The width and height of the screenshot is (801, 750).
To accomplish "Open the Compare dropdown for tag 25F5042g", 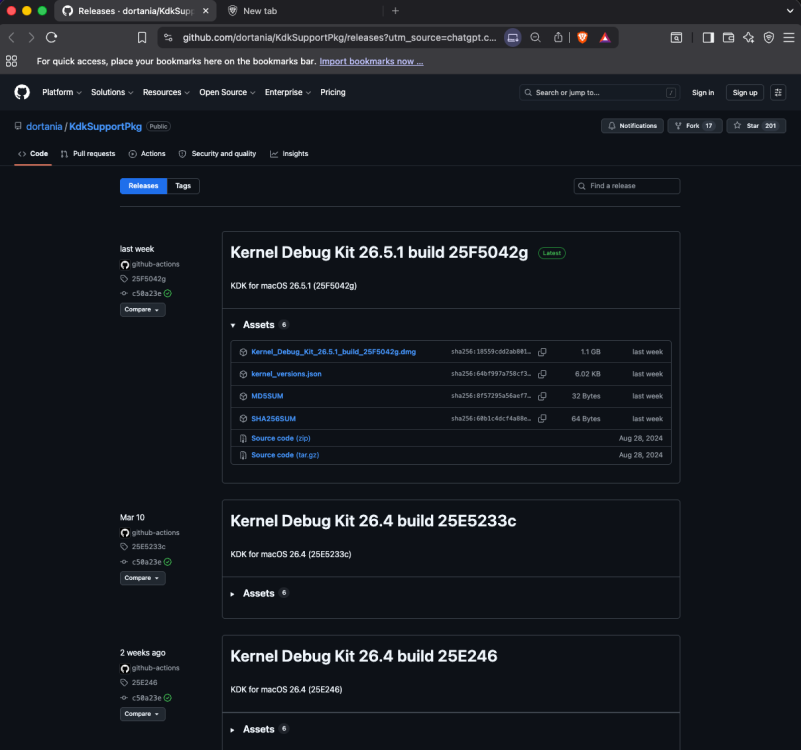I will click(x=143, y=310).
